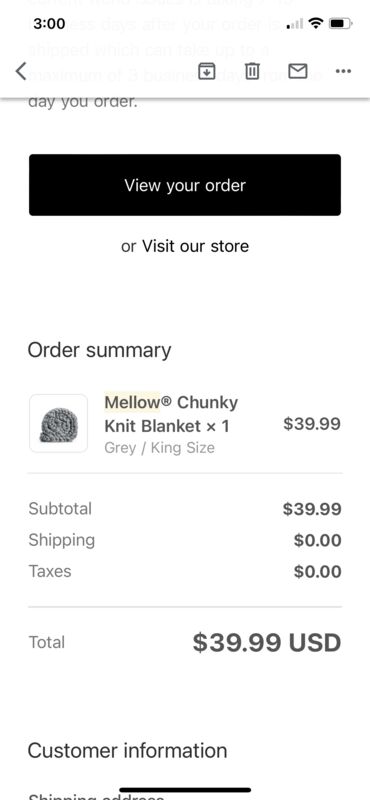Open the Visit our store link

pyautogui.click(x=195, y=246)
